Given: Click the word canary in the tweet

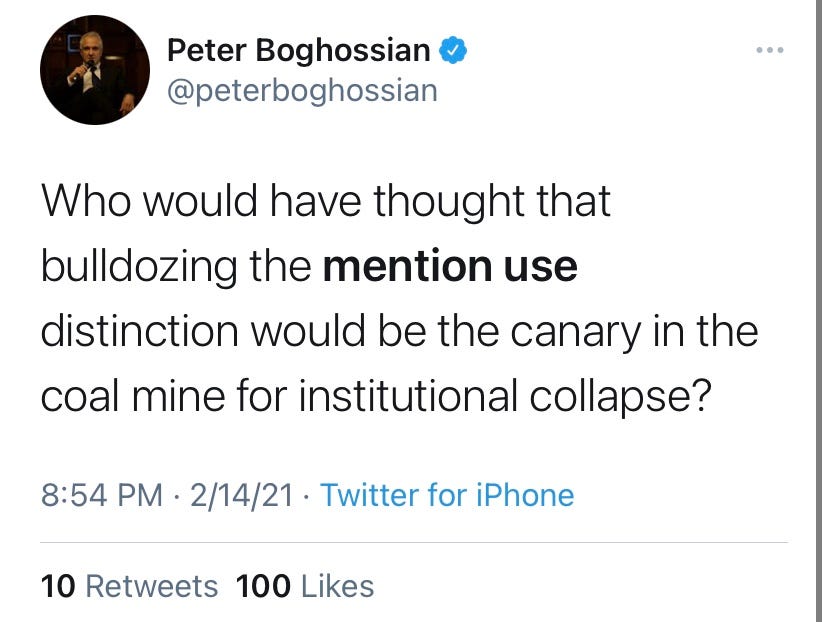Looking at the screenshot, I should pyautogui.click(x=576, y=333).
